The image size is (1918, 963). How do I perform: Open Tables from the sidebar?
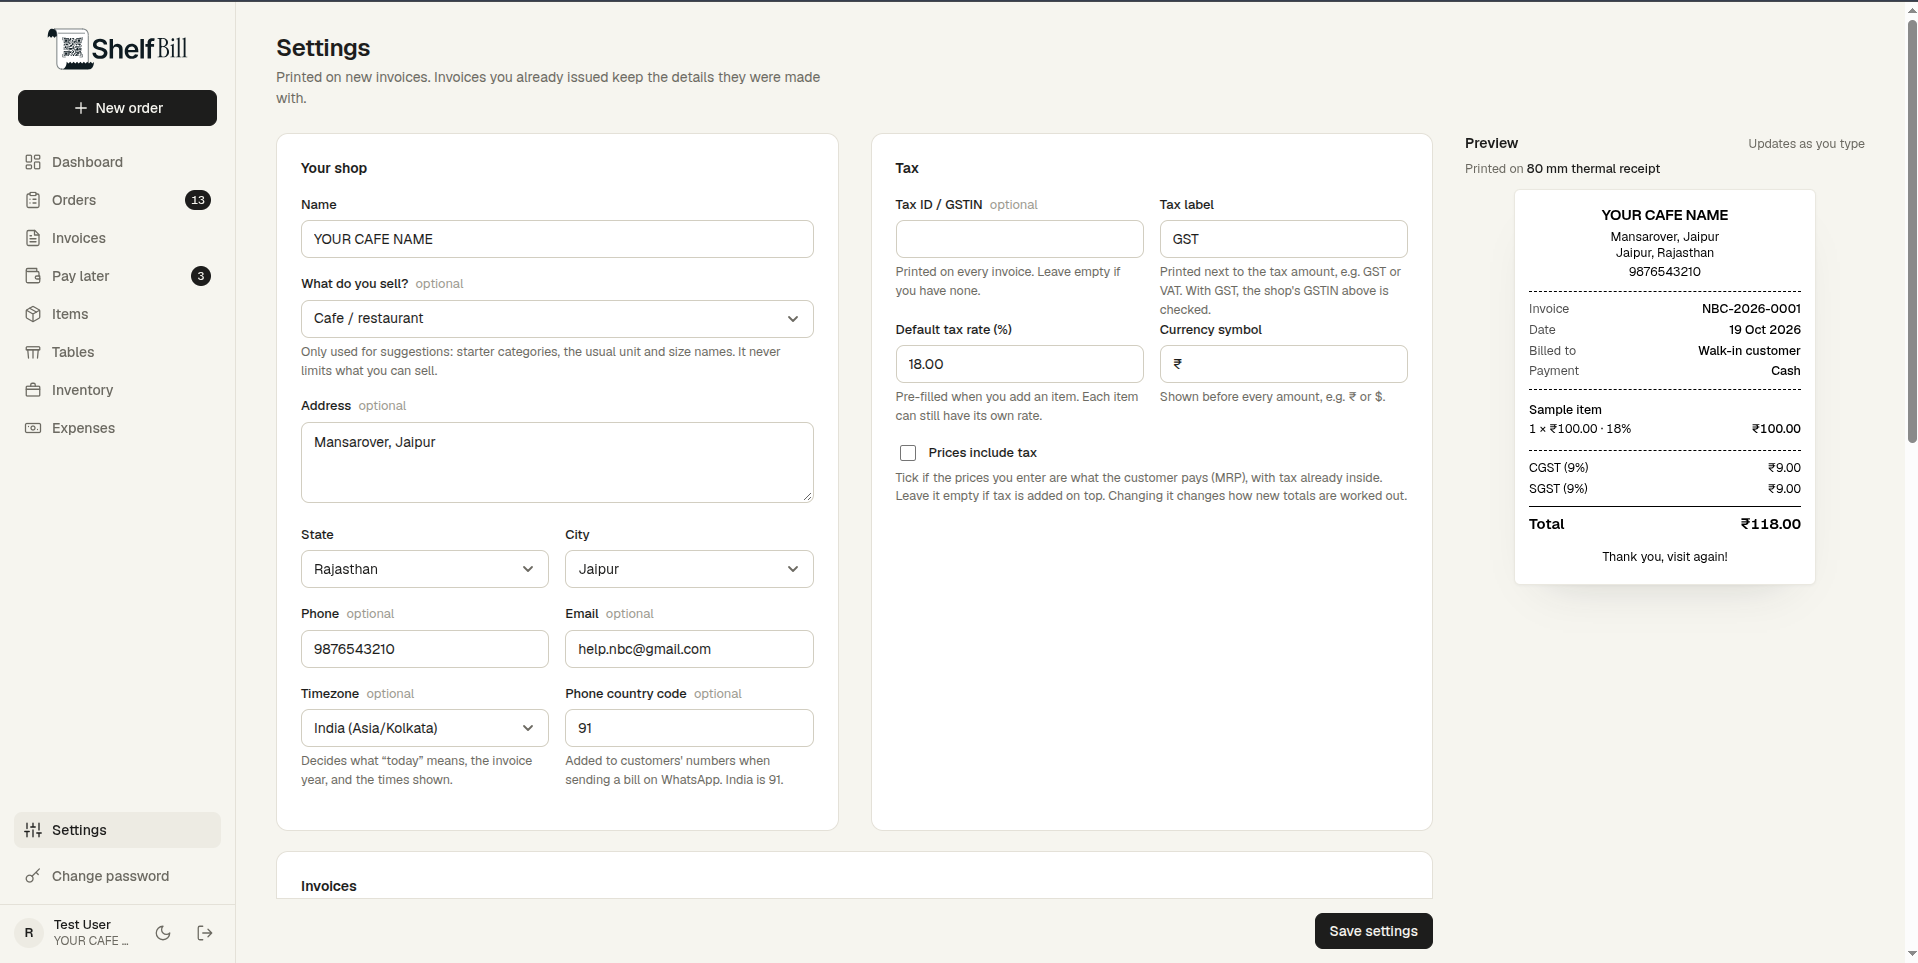tap(118, 352)
